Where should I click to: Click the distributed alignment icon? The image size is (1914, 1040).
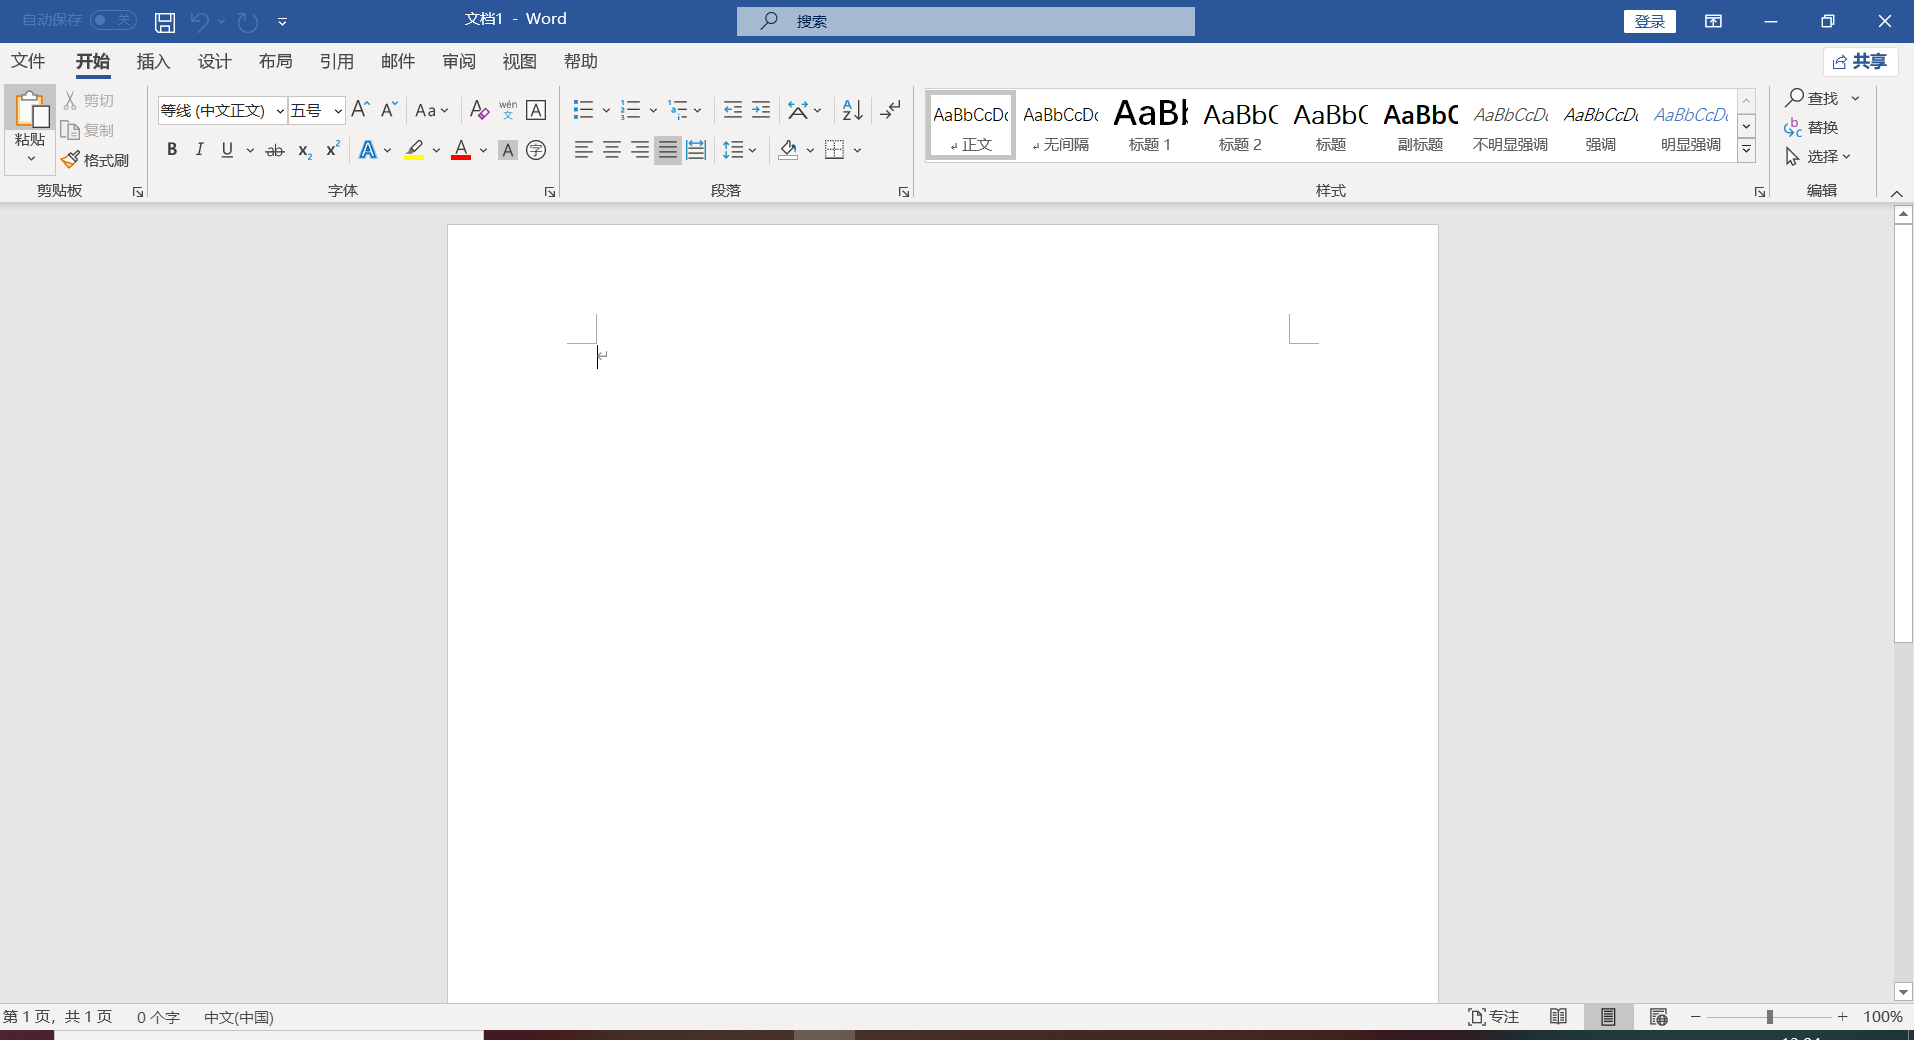click(x=696, y=150)
